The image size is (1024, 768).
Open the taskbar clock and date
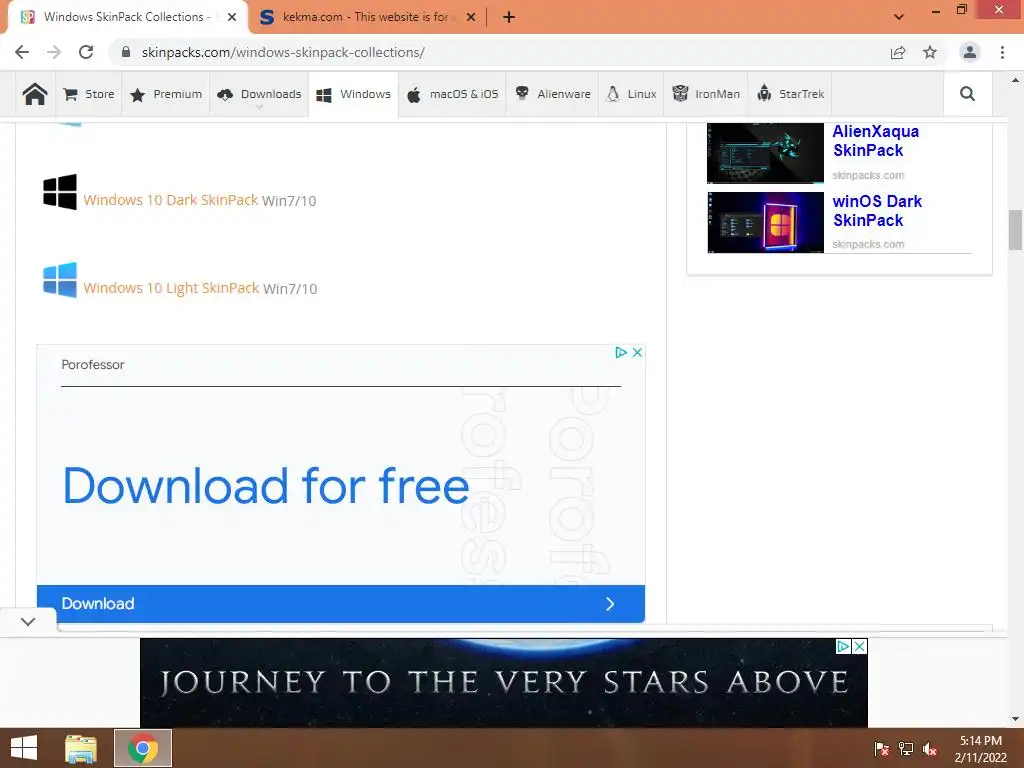[x=980, y=749]
